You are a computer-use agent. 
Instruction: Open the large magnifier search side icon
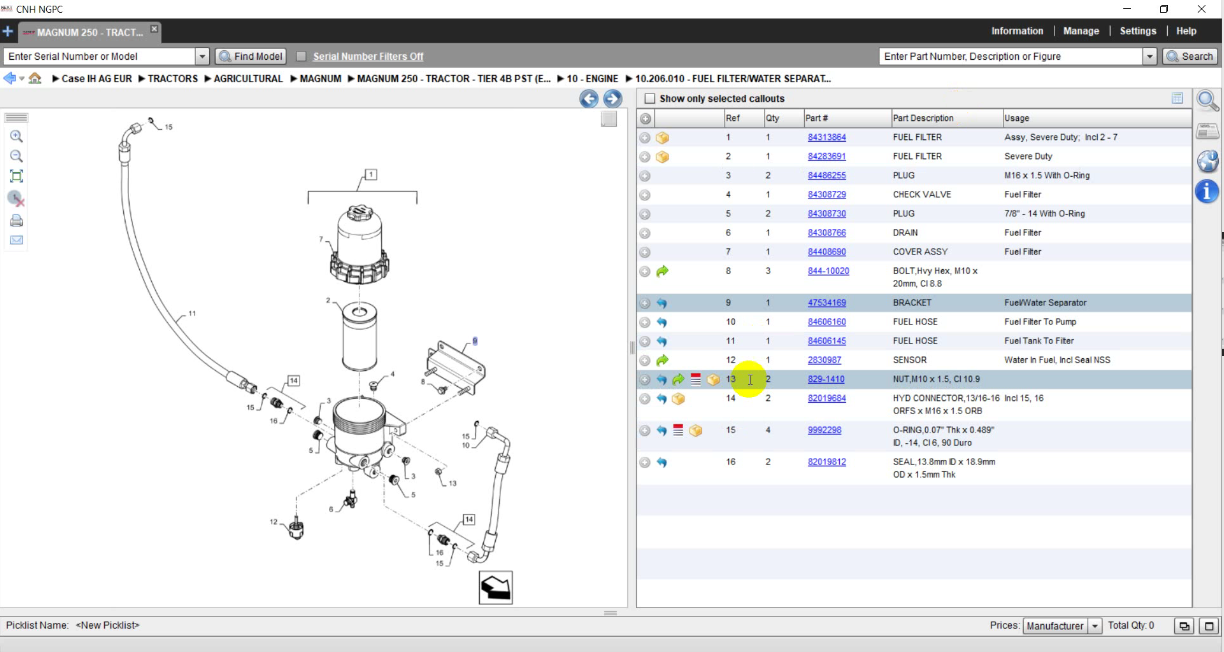coord(1208,101)
